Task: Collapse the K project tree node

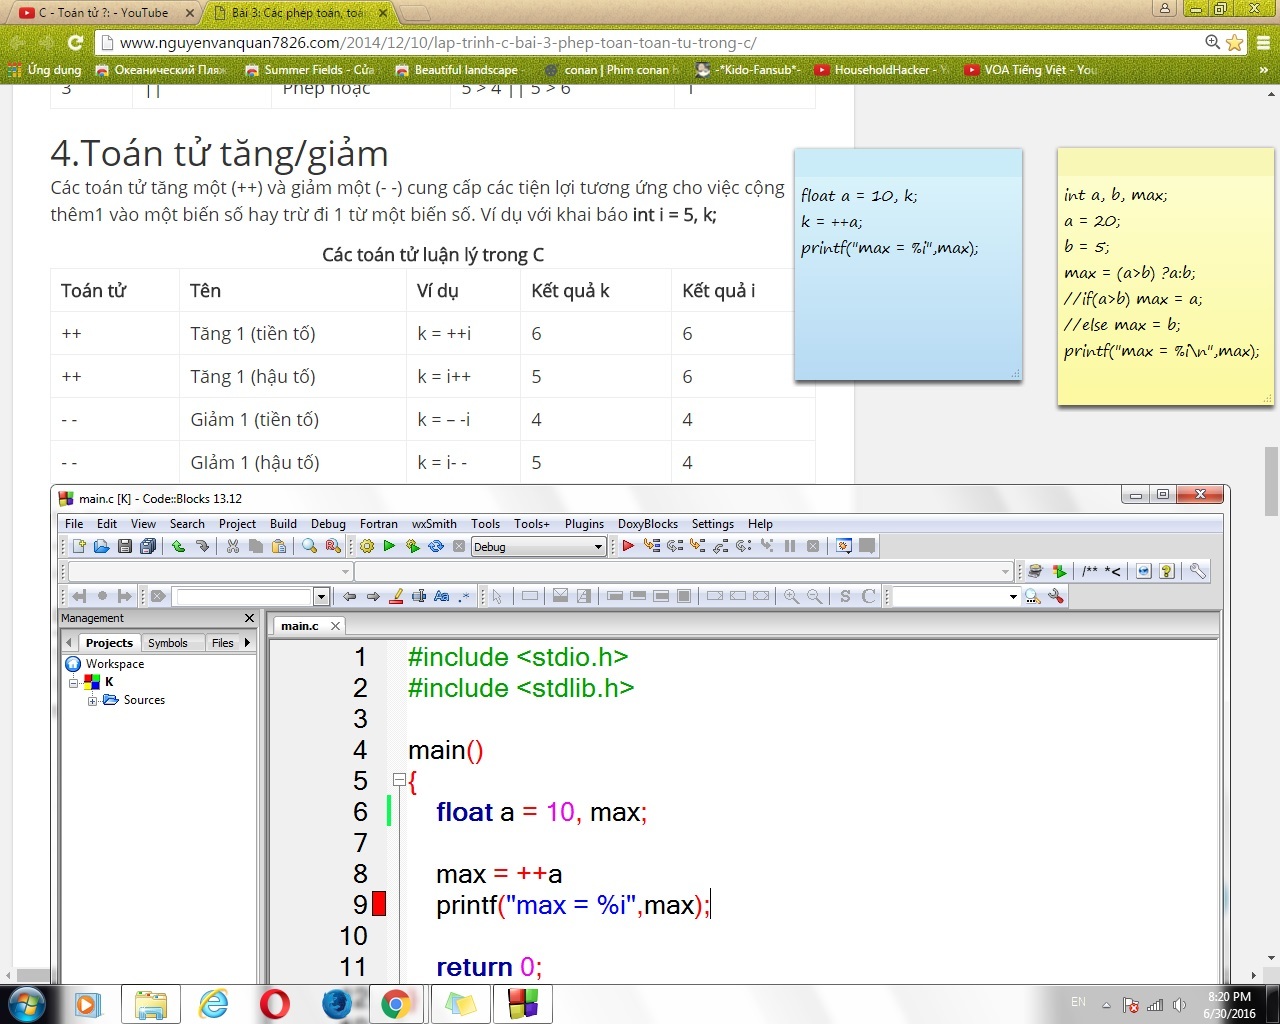Action: (74, 683)
